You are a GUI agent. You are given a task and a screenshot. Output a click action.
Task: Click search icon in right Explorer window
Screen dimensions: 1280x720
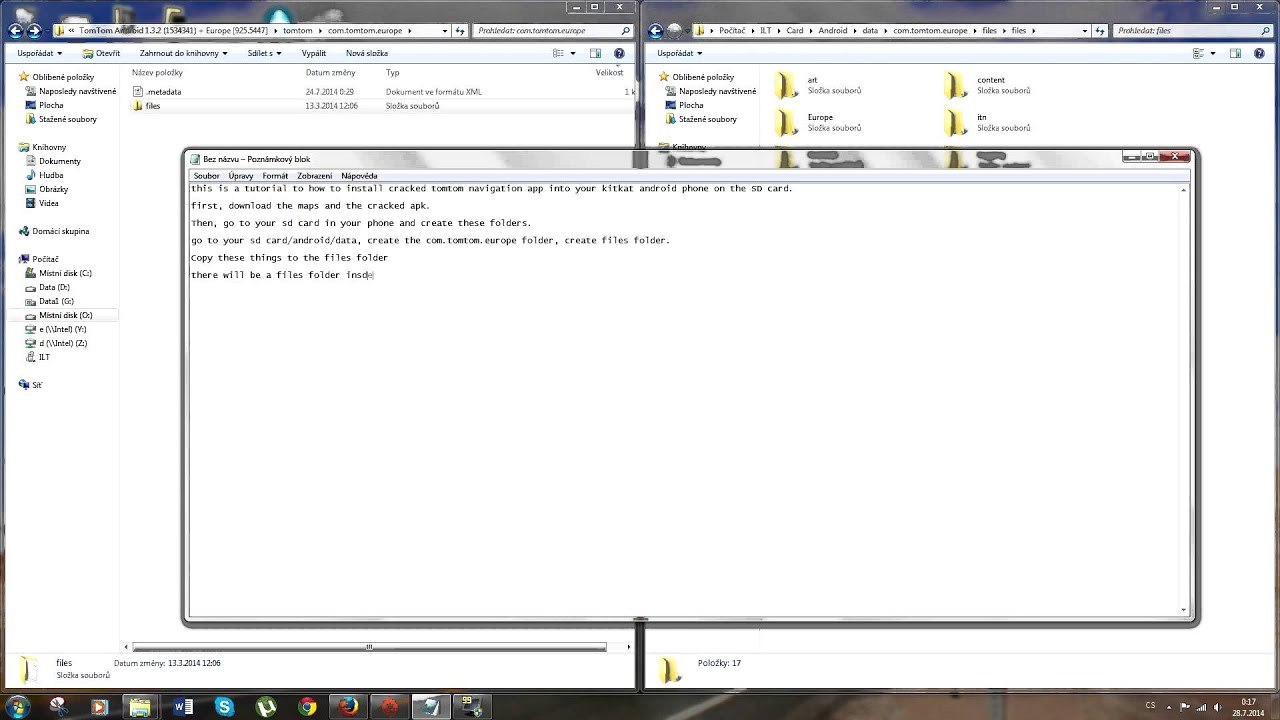[1265, 31]
